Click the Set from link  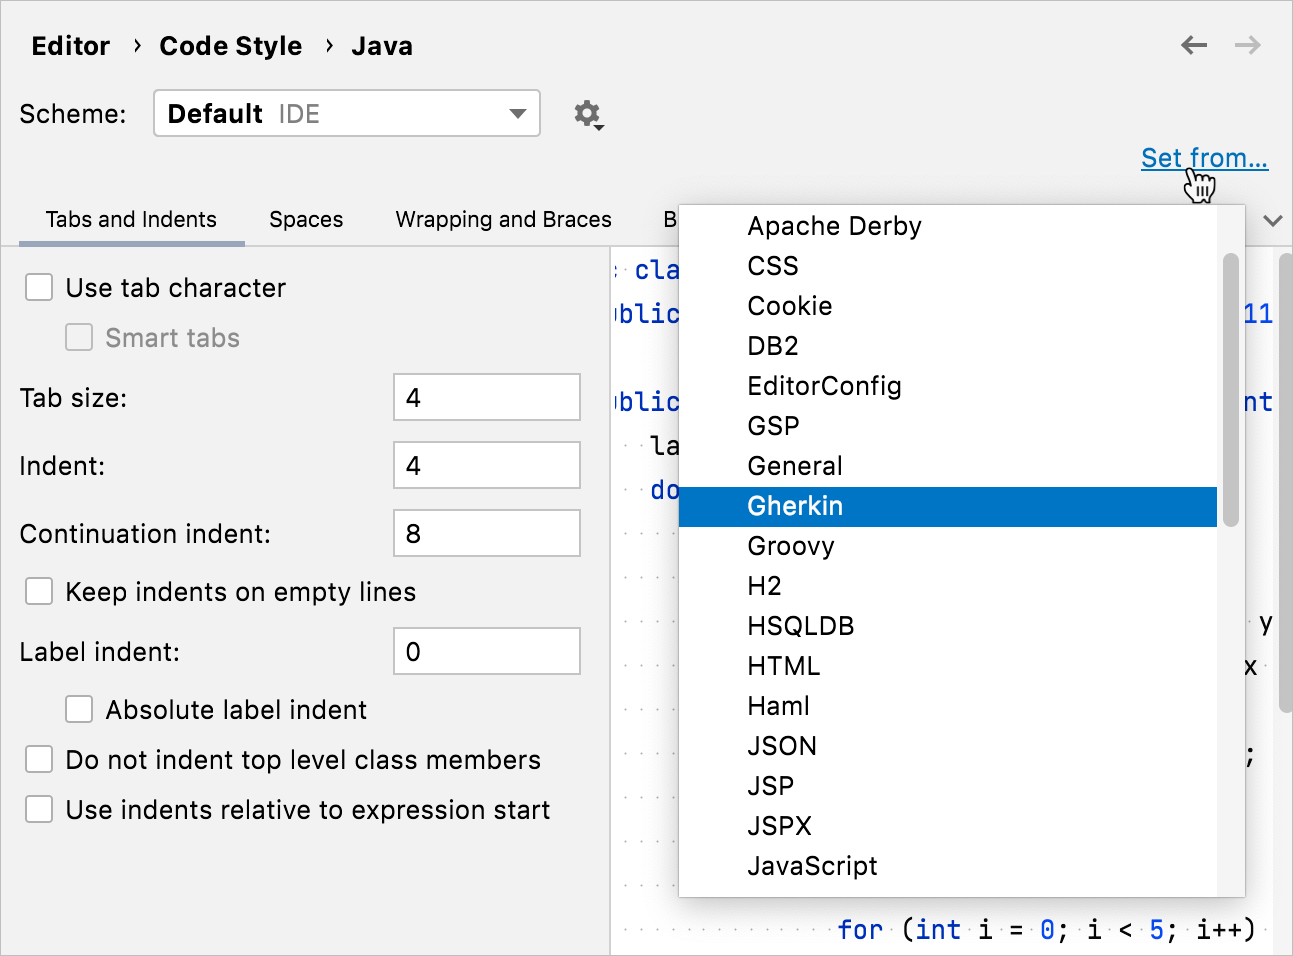(1204, 158)
